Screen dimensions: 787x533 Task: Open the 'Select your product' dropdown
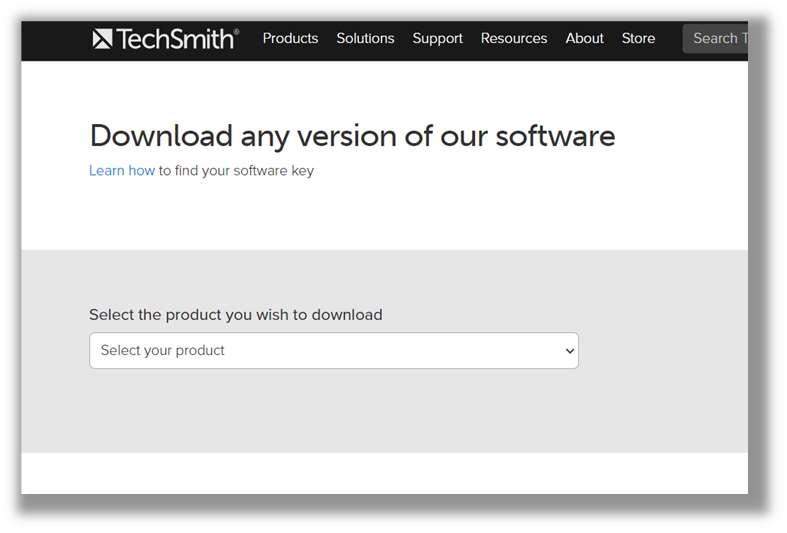[334, 350]
